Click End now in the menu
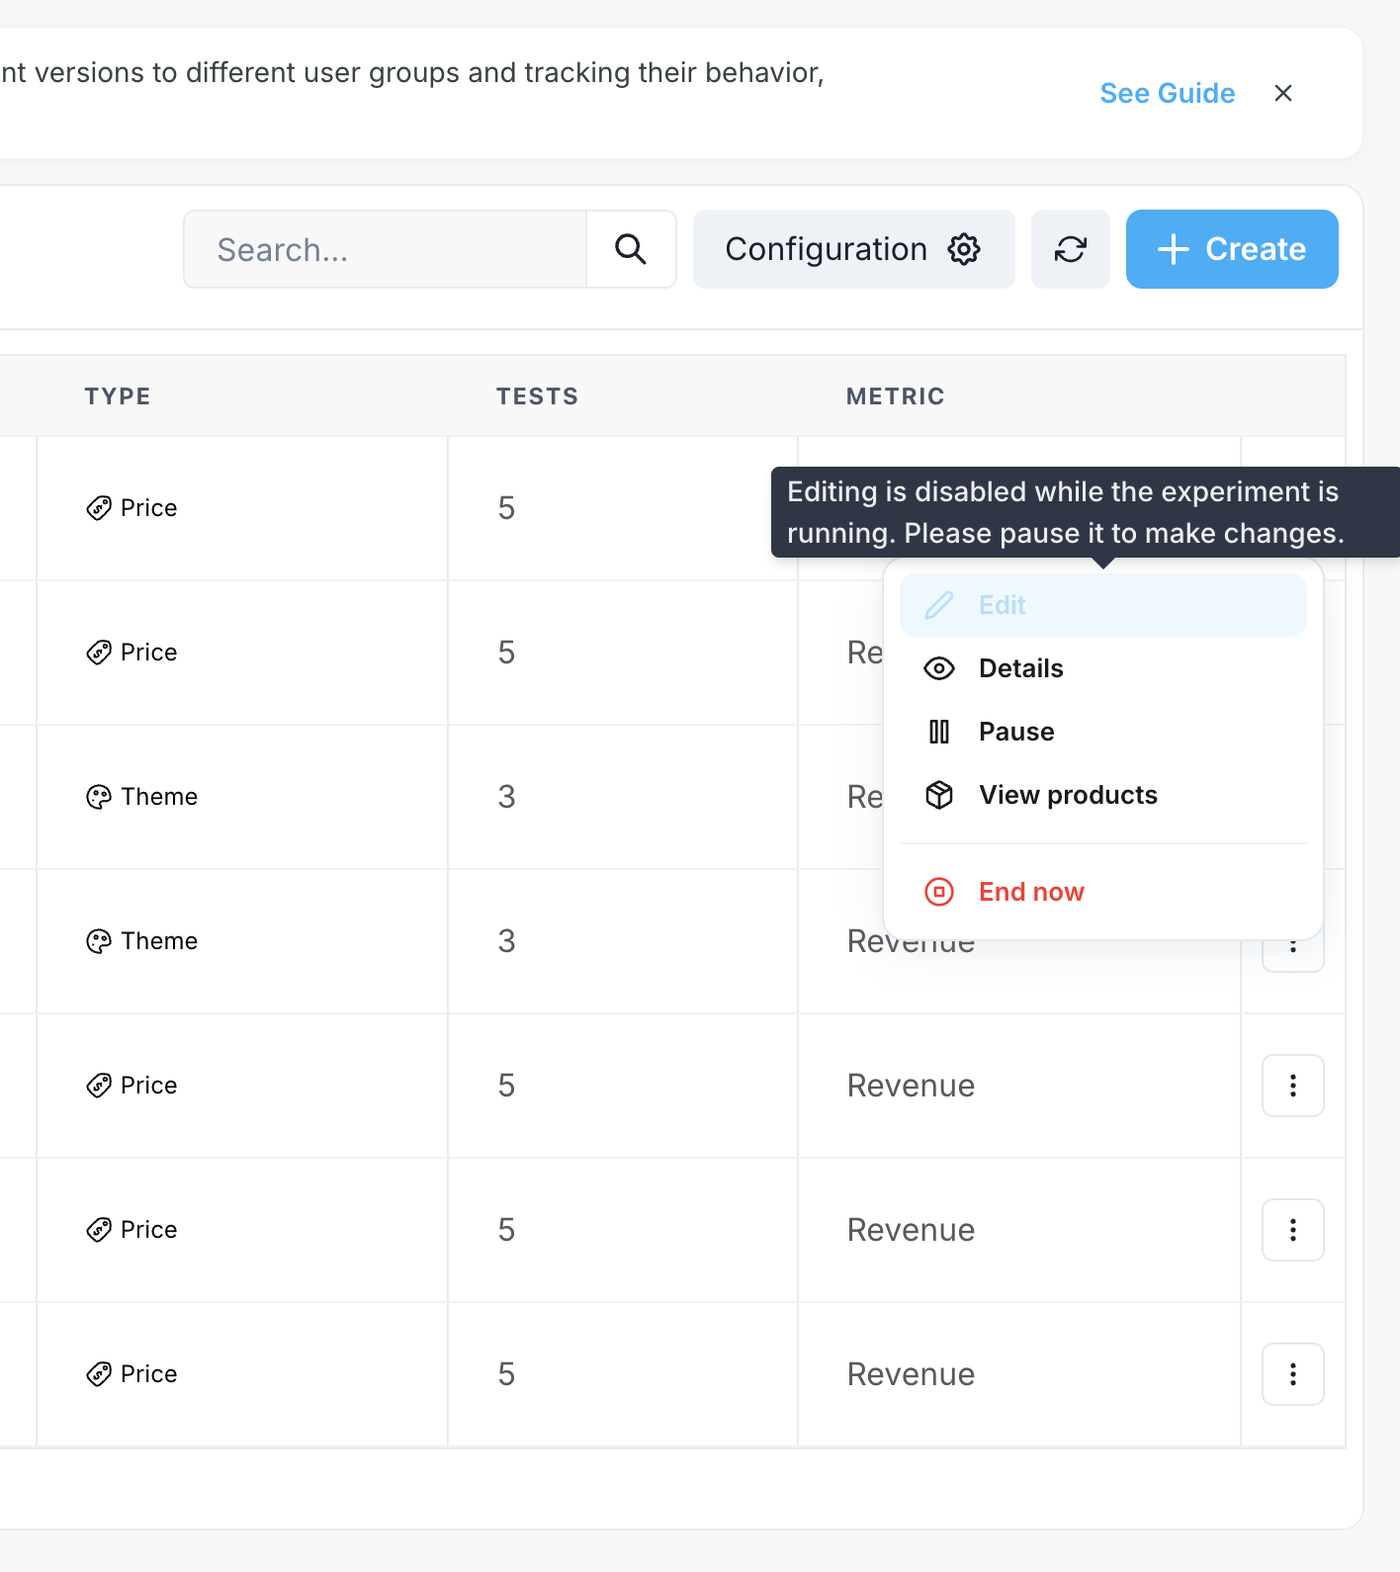Screen dimensions: 1400x1572 [1030, 892]
